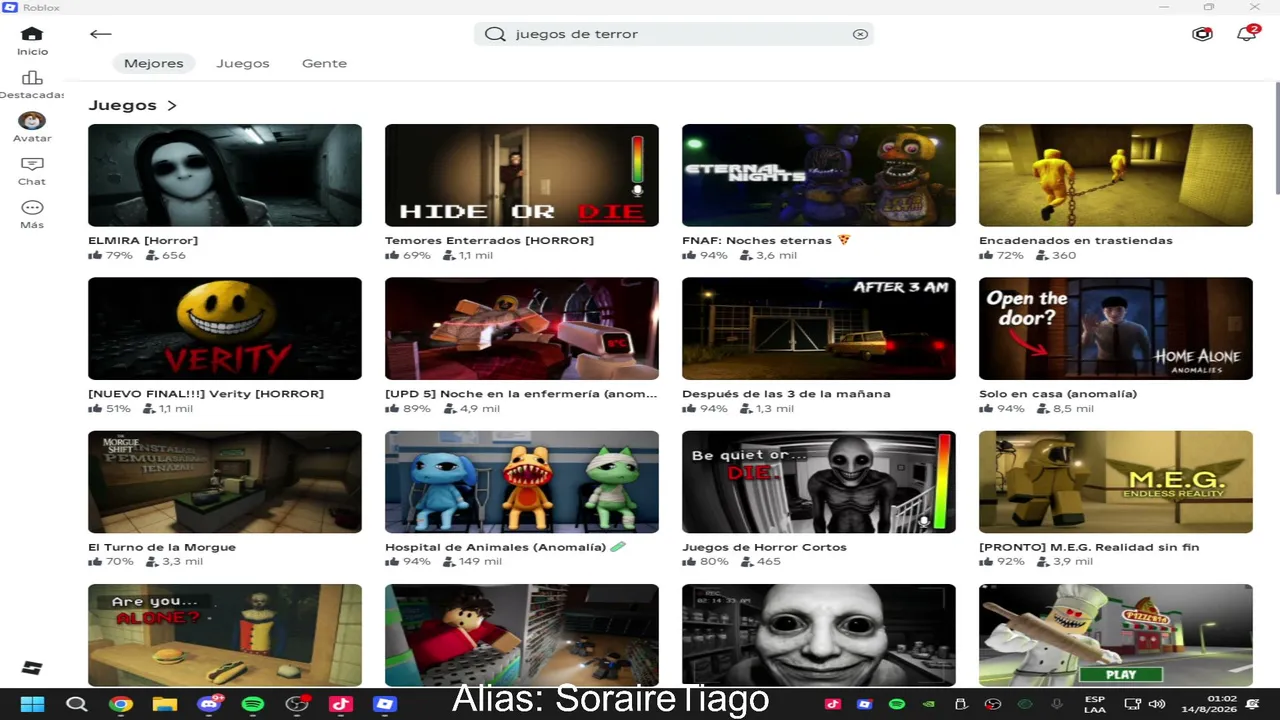Go back with the left arrow

(x=100, y=34)
